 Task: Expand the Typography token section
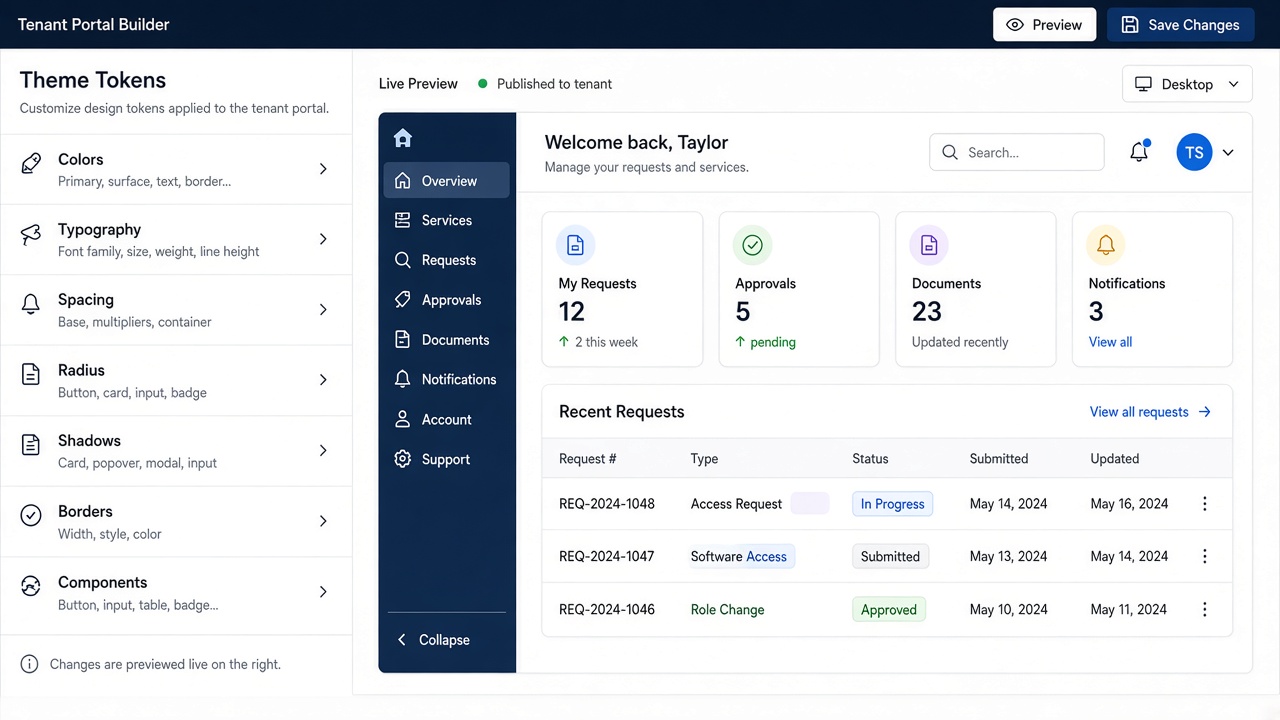(x=323, y=239)
